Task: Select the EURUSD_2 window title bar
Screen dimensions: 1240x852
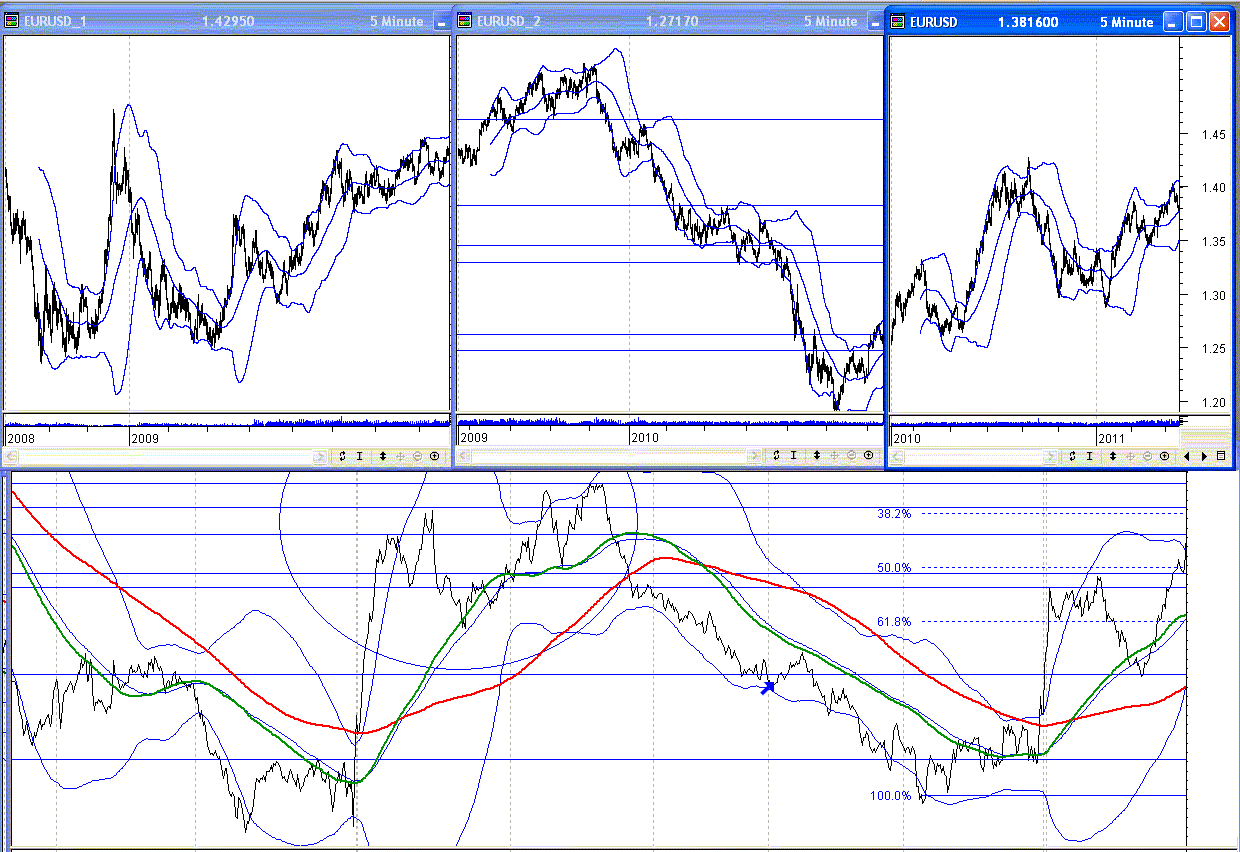Action: [600, 20]
